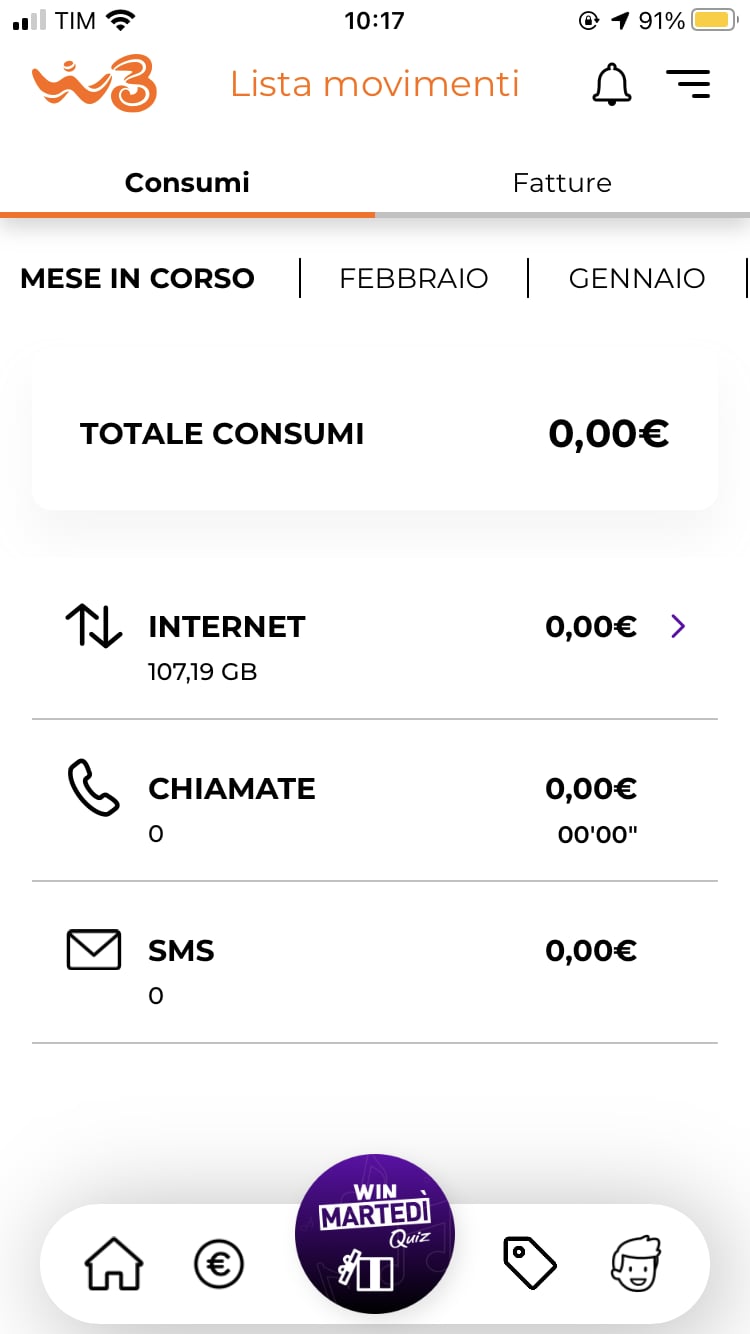Go to the home screen
This screenshot has width=750, height=1334.
click(x=113, y=1264)
